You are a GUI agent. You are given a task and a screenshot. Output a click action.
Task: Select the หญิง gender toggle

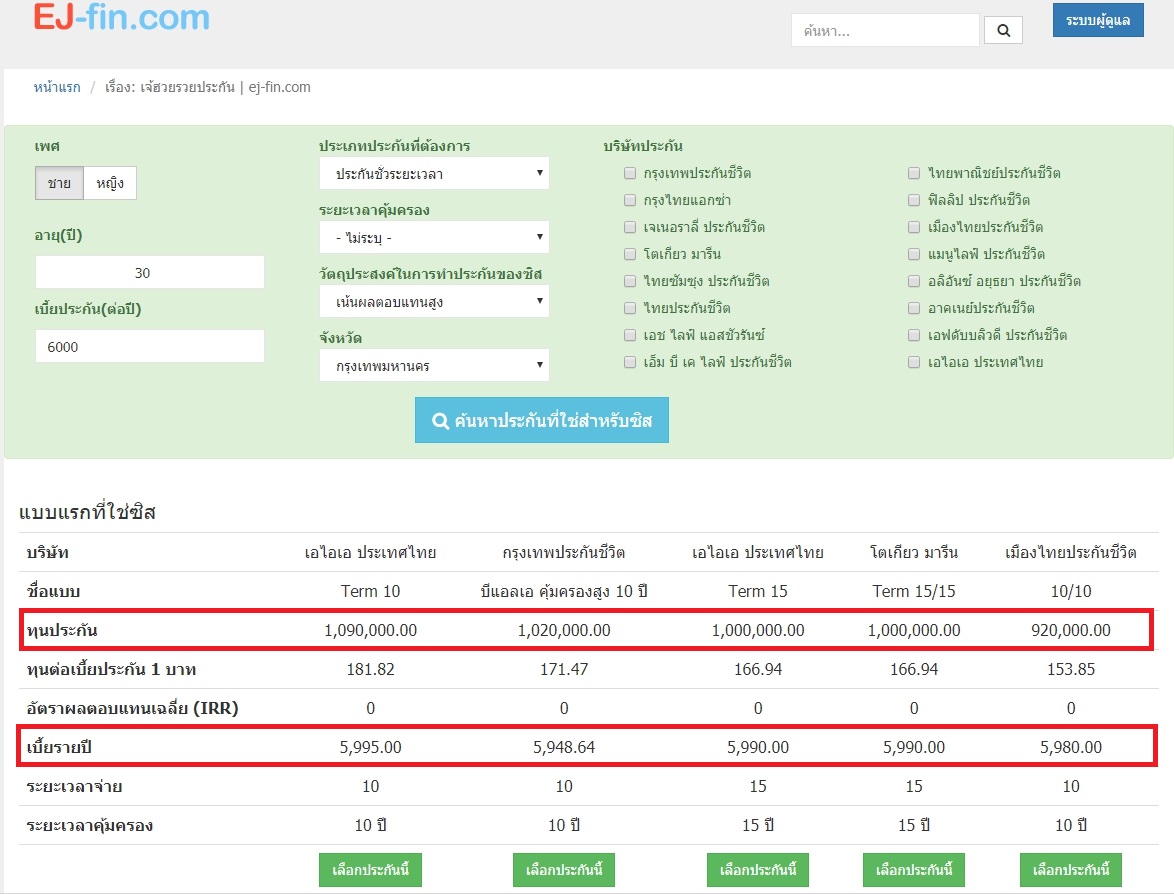click(110, 183)
